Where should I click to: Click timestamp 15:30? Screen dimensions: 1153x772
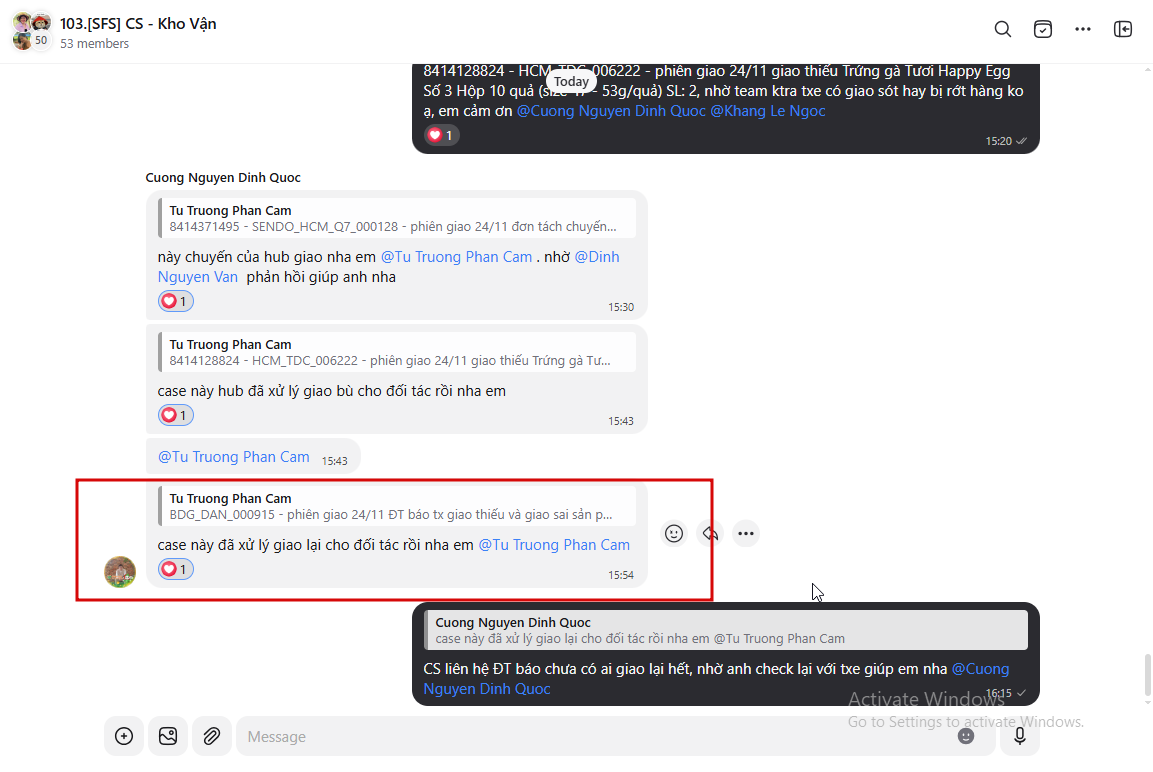(621, 307)
